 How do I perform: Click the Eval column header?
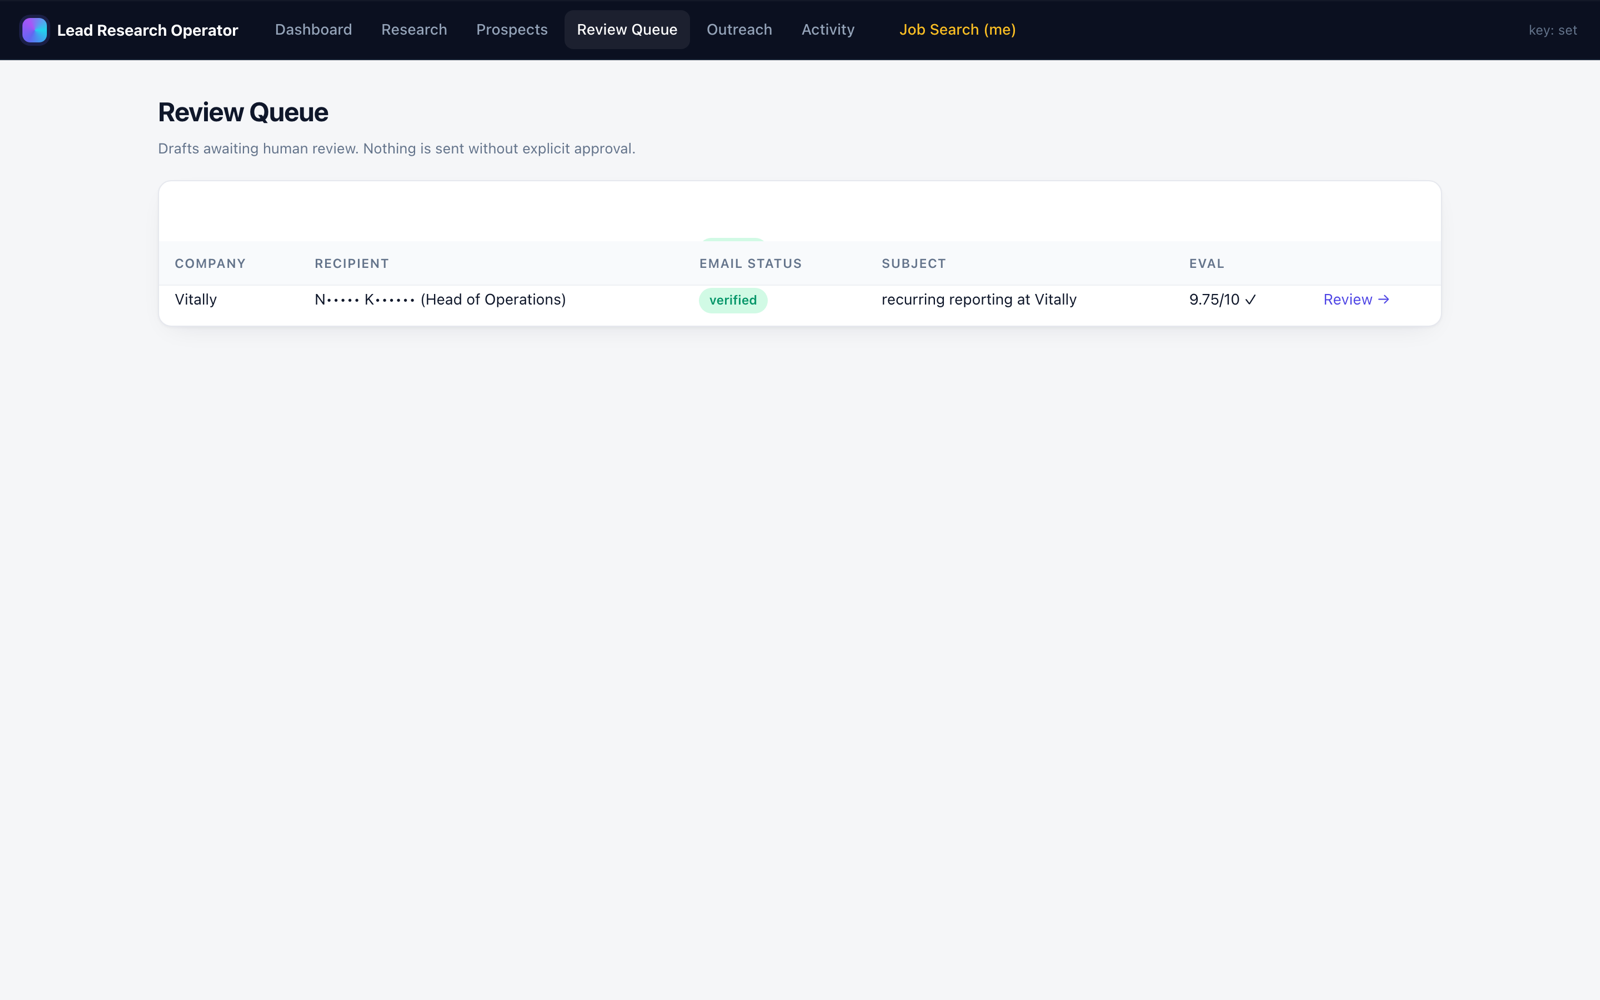click(x=1206, y=264)
